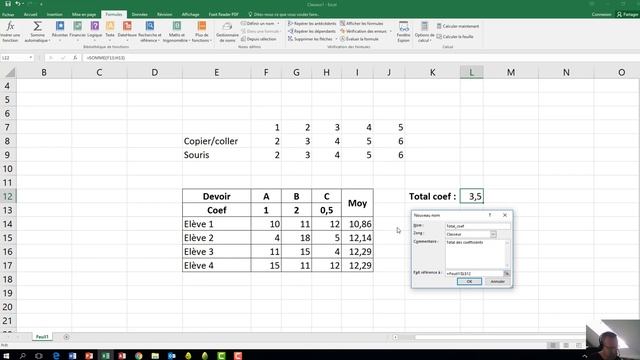This screenshot has height=360, width=640.
Task: Open the Récentes functions list
Action: pos(60,31)
